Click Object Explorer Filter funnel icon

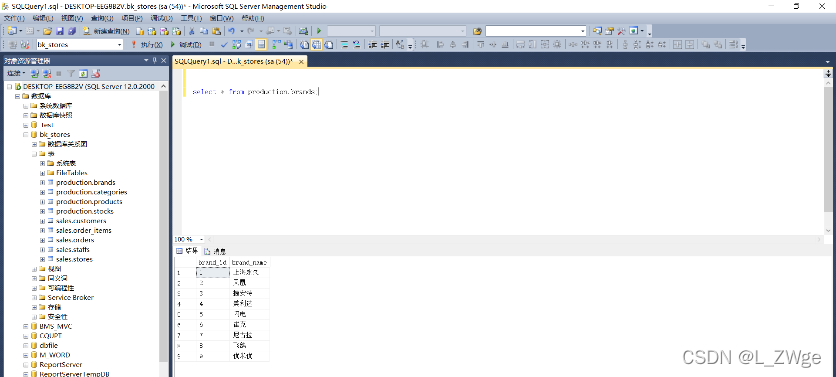point(71,73)
